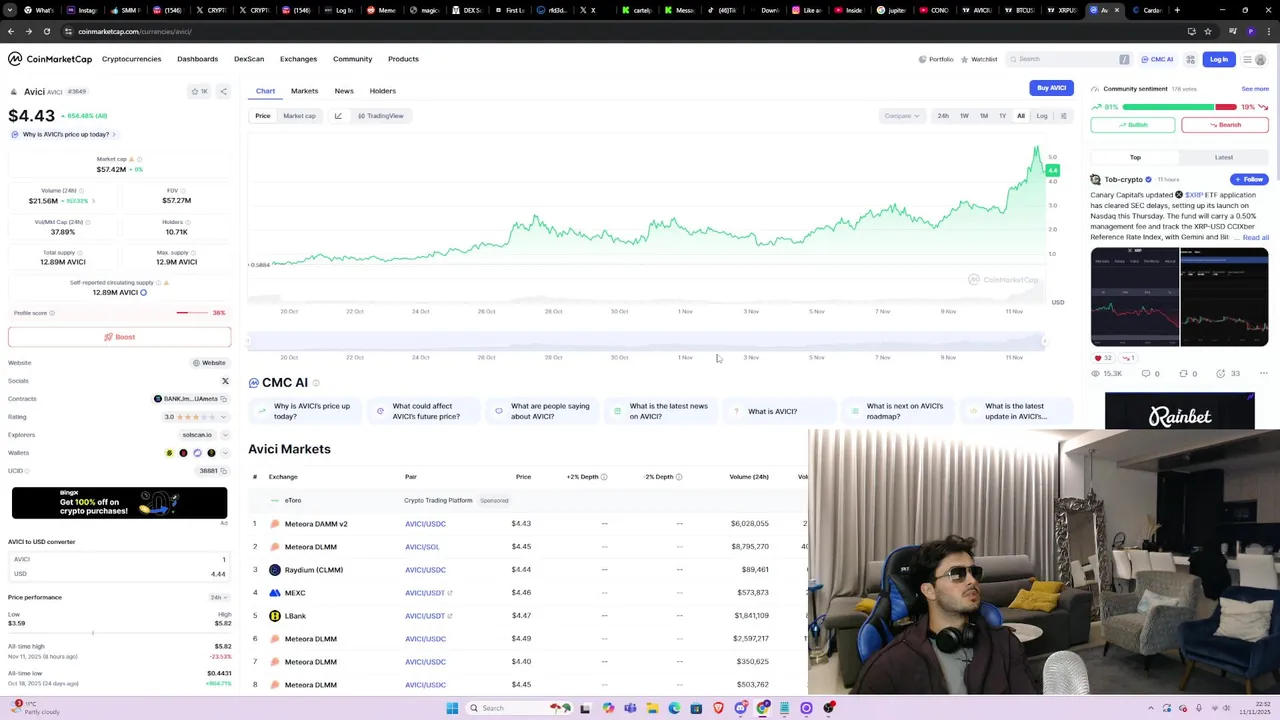Open Cryptocurrencies navigation menu
1280x720 pixels.
131,59
